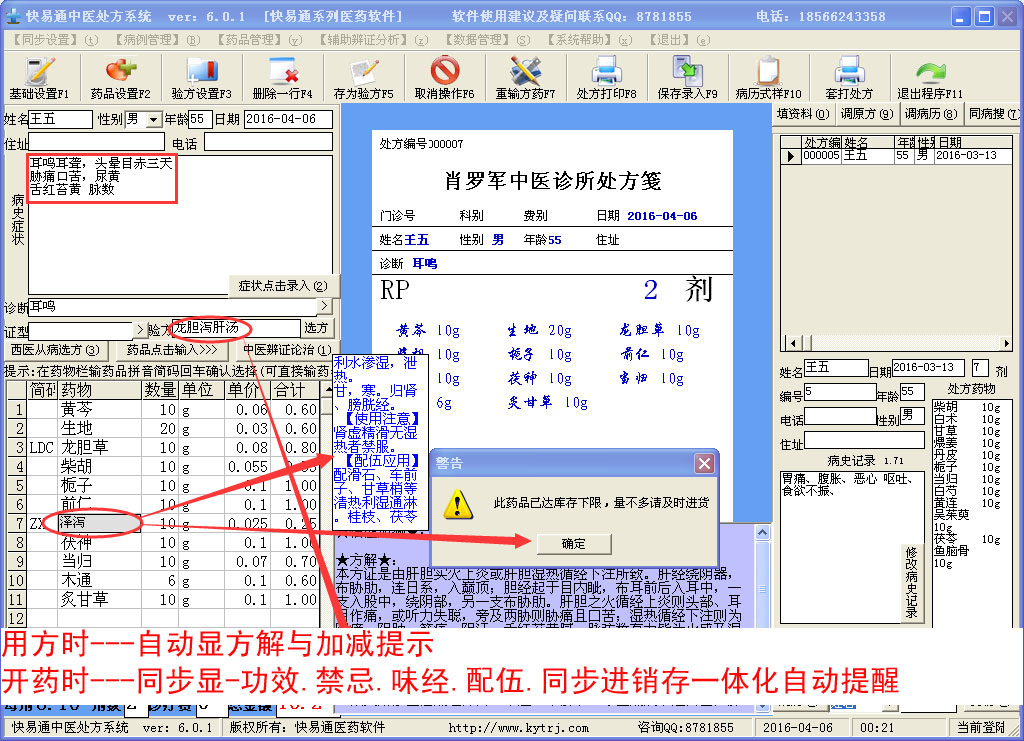Open 基础设置 from the toolbar

[39, 77]
